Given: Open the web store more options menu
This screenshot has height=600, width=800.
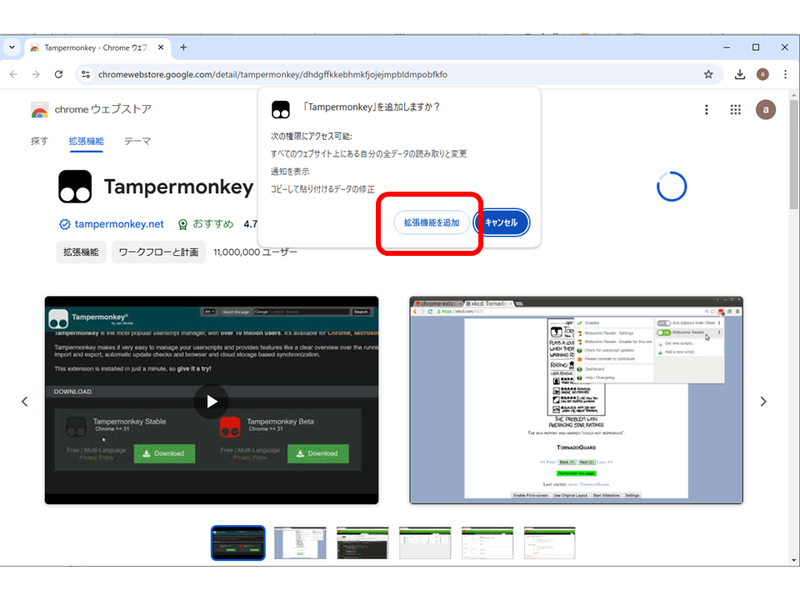Looking at the screenshot, I should (x=707, y=110).
